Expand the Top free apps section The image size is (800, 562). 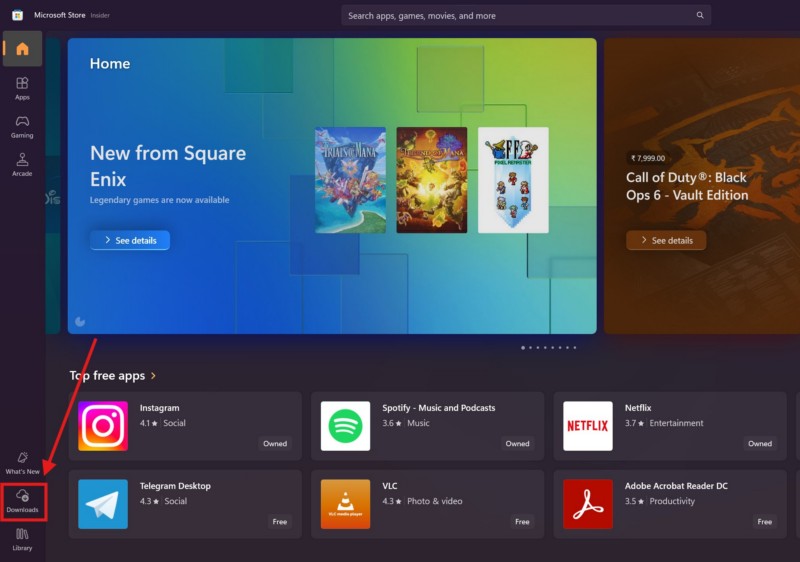tap(153, 376)
